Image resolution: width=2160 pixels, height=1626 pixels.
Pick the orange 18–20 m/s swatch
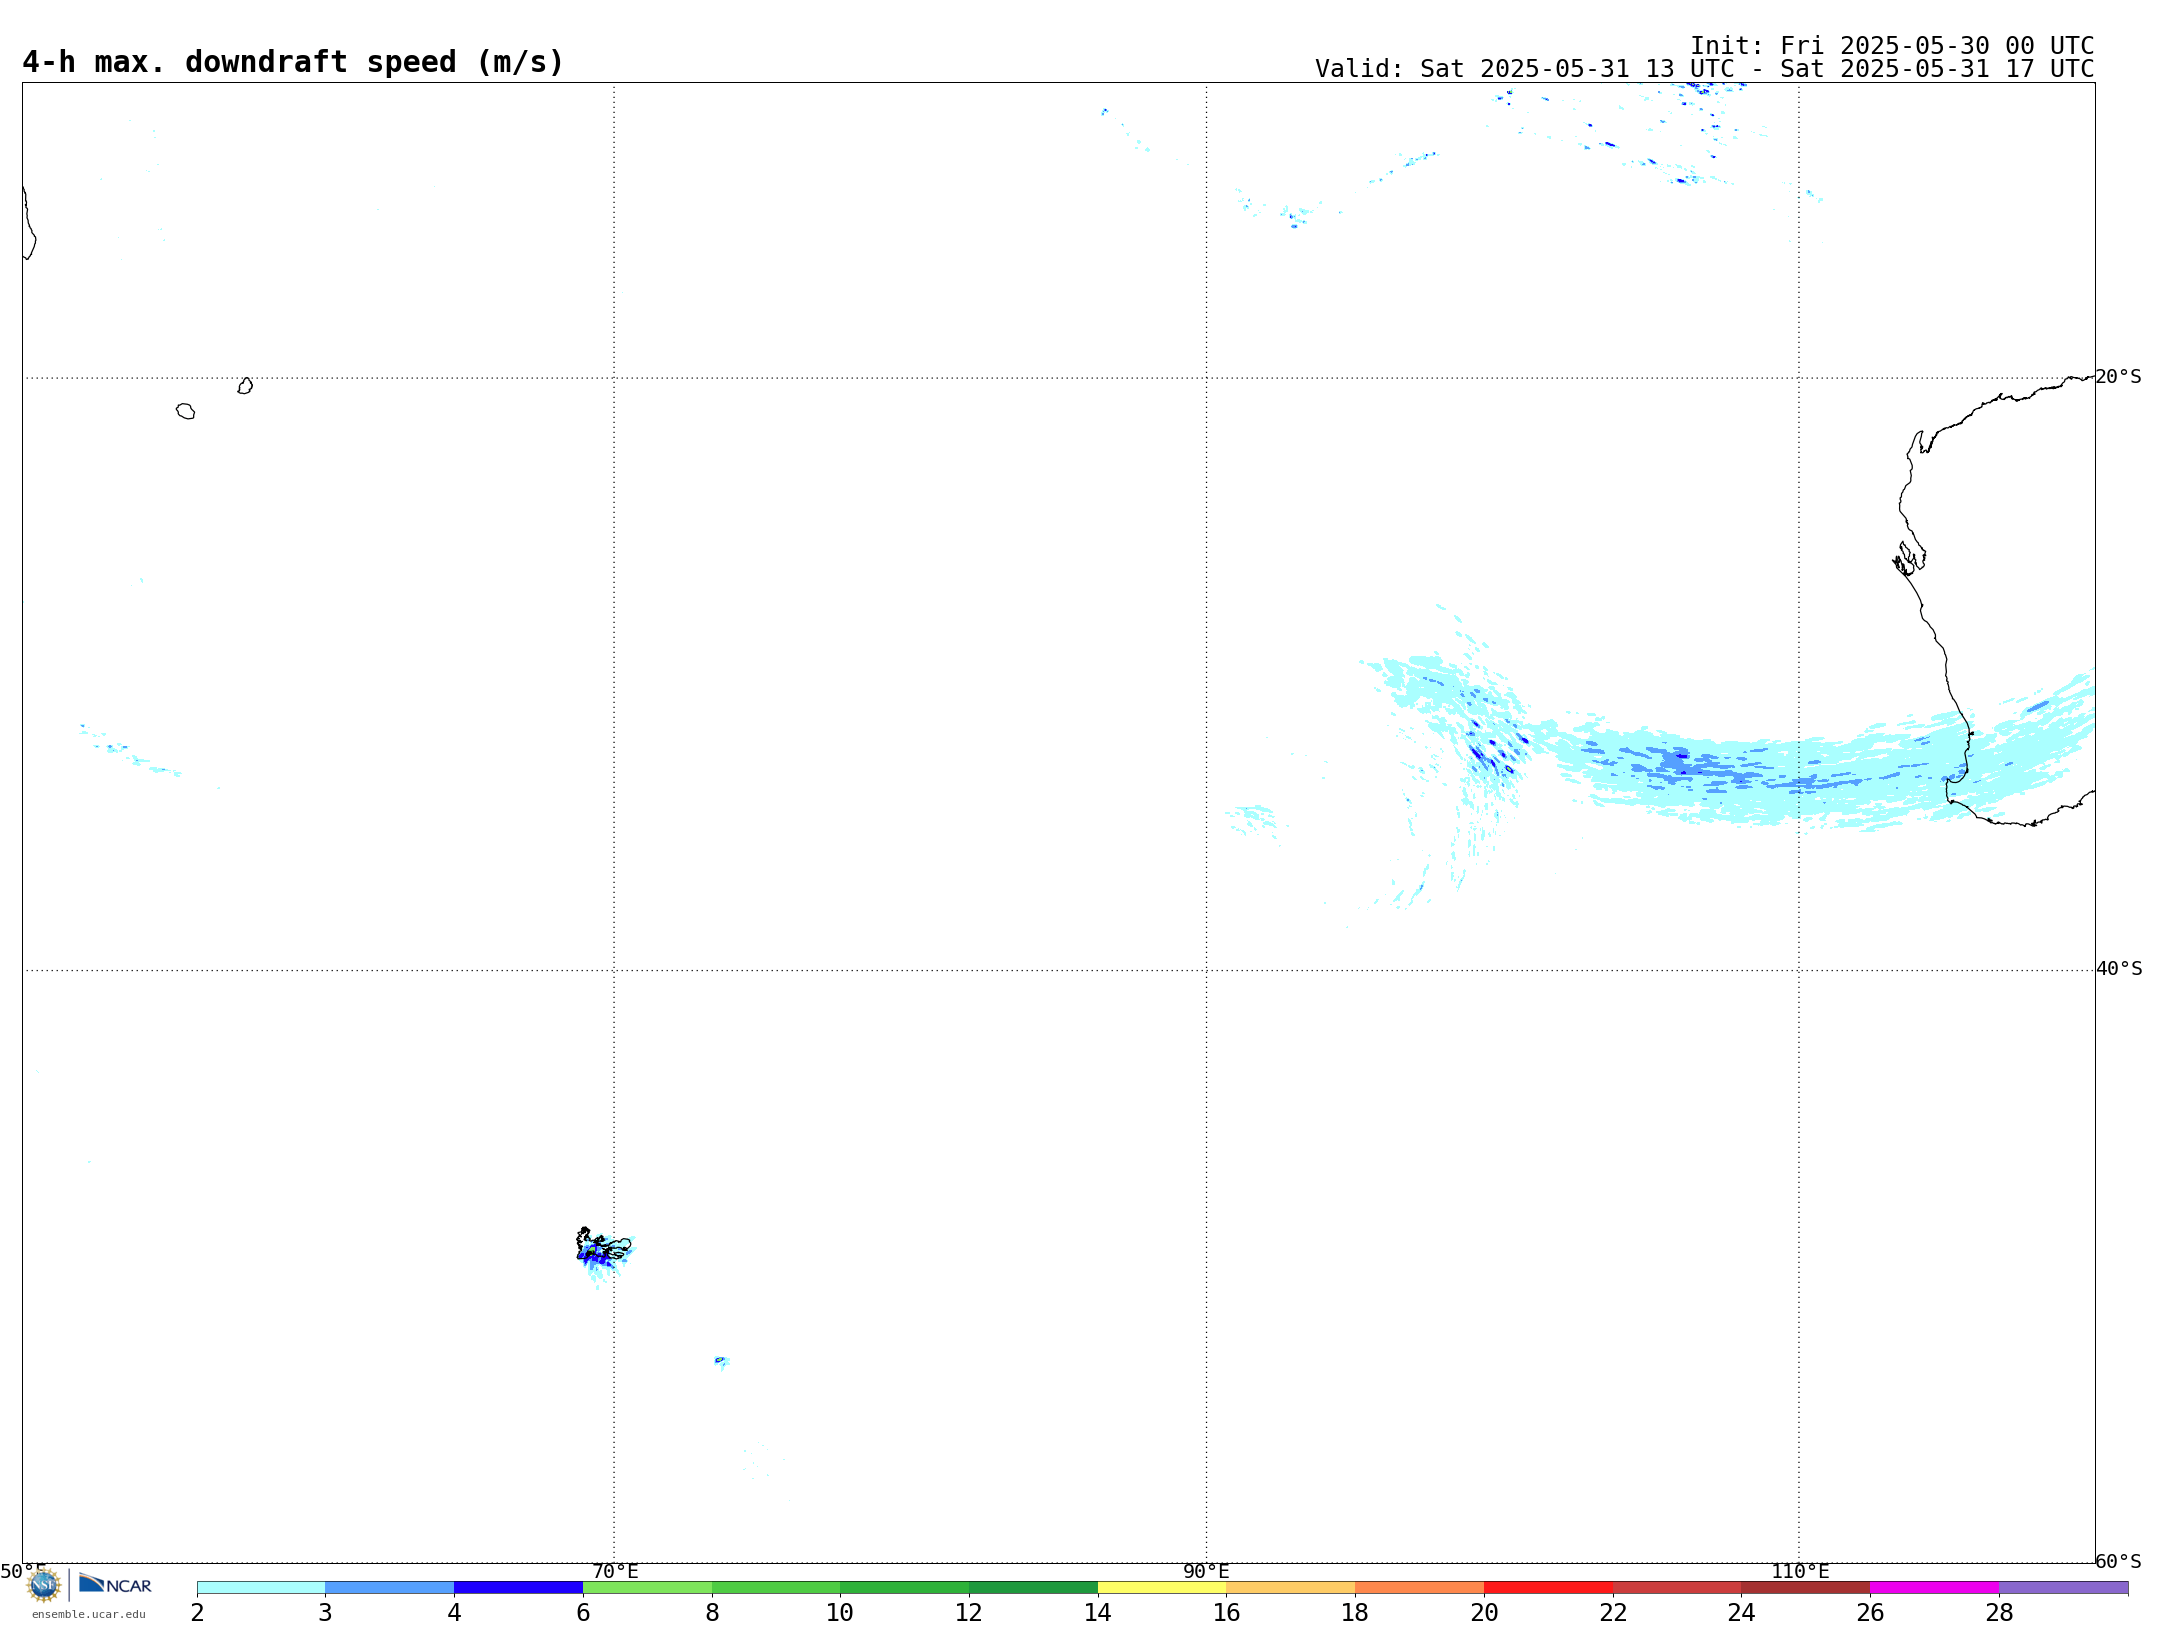tap(1420, 1588)
